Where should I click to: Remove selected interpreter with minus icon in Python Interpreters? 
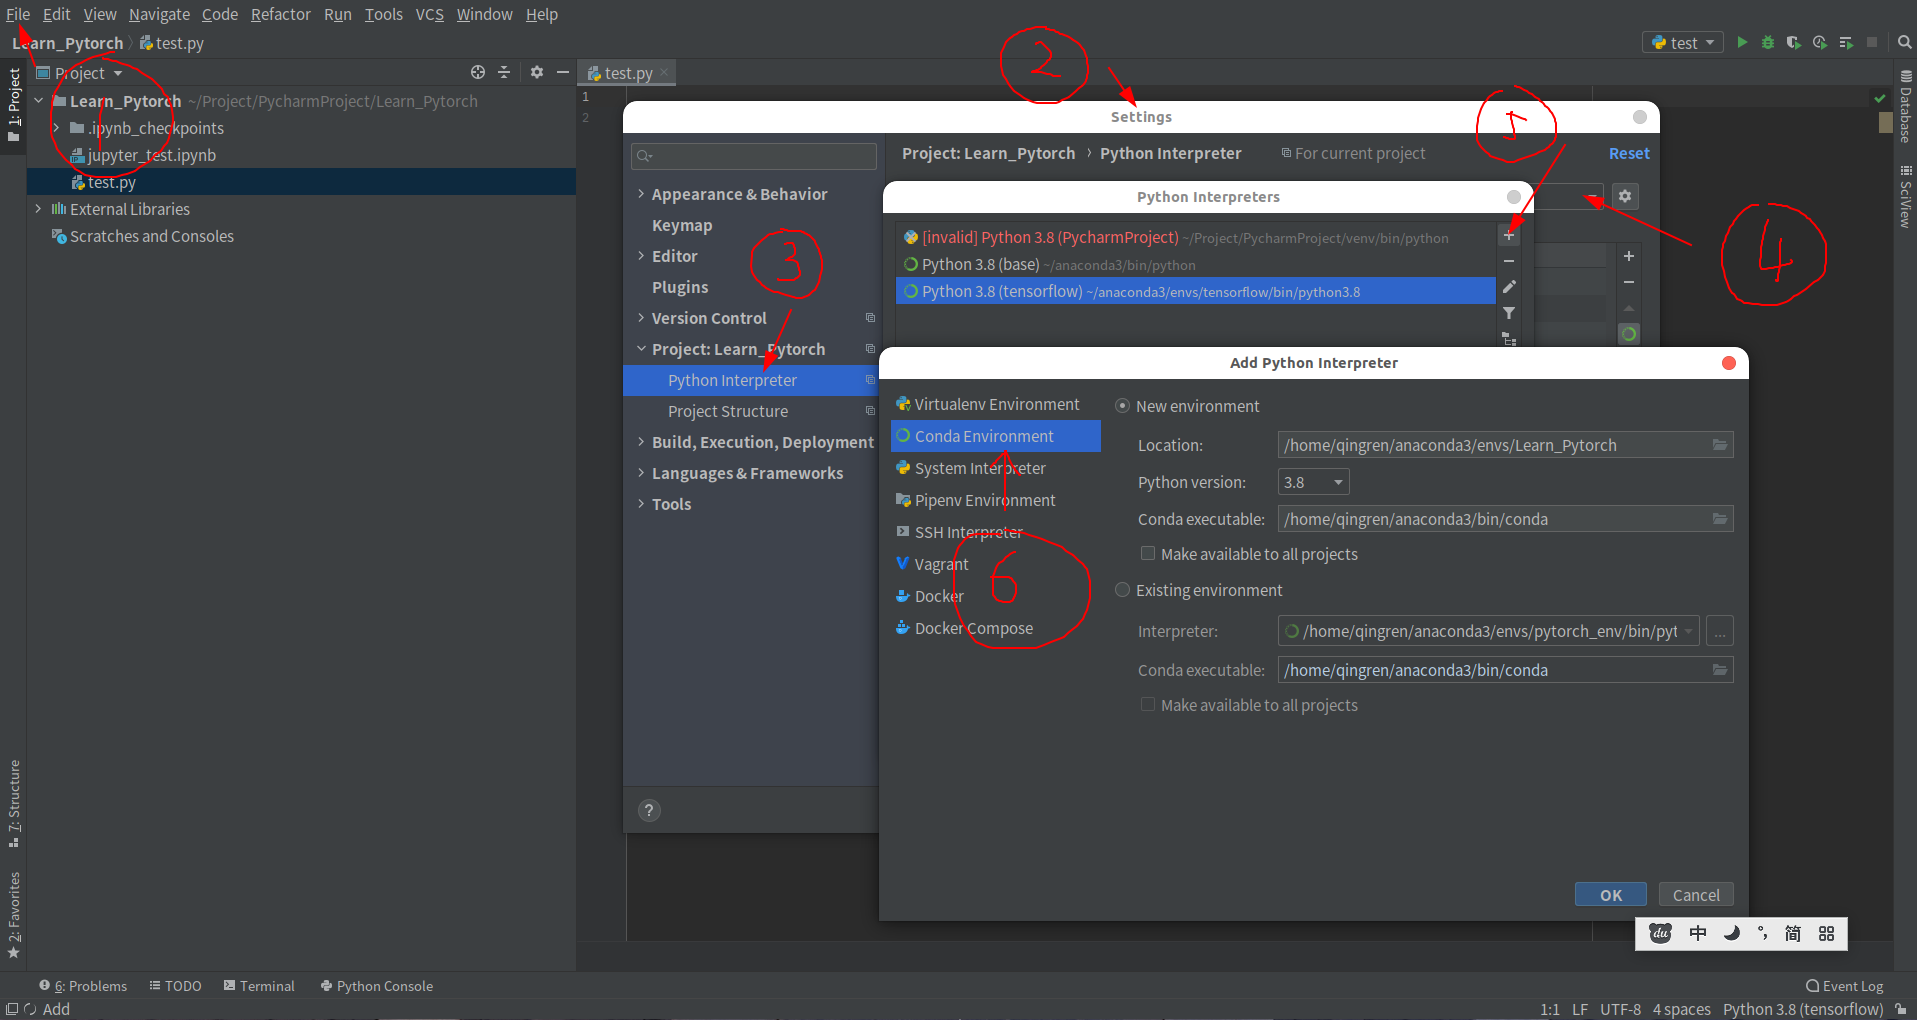tap(1509, 261)
